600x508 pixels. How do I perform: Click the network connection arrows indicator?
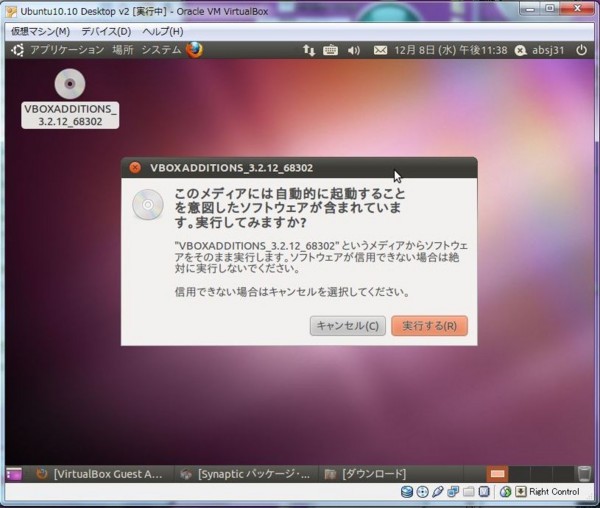[309, 50]
